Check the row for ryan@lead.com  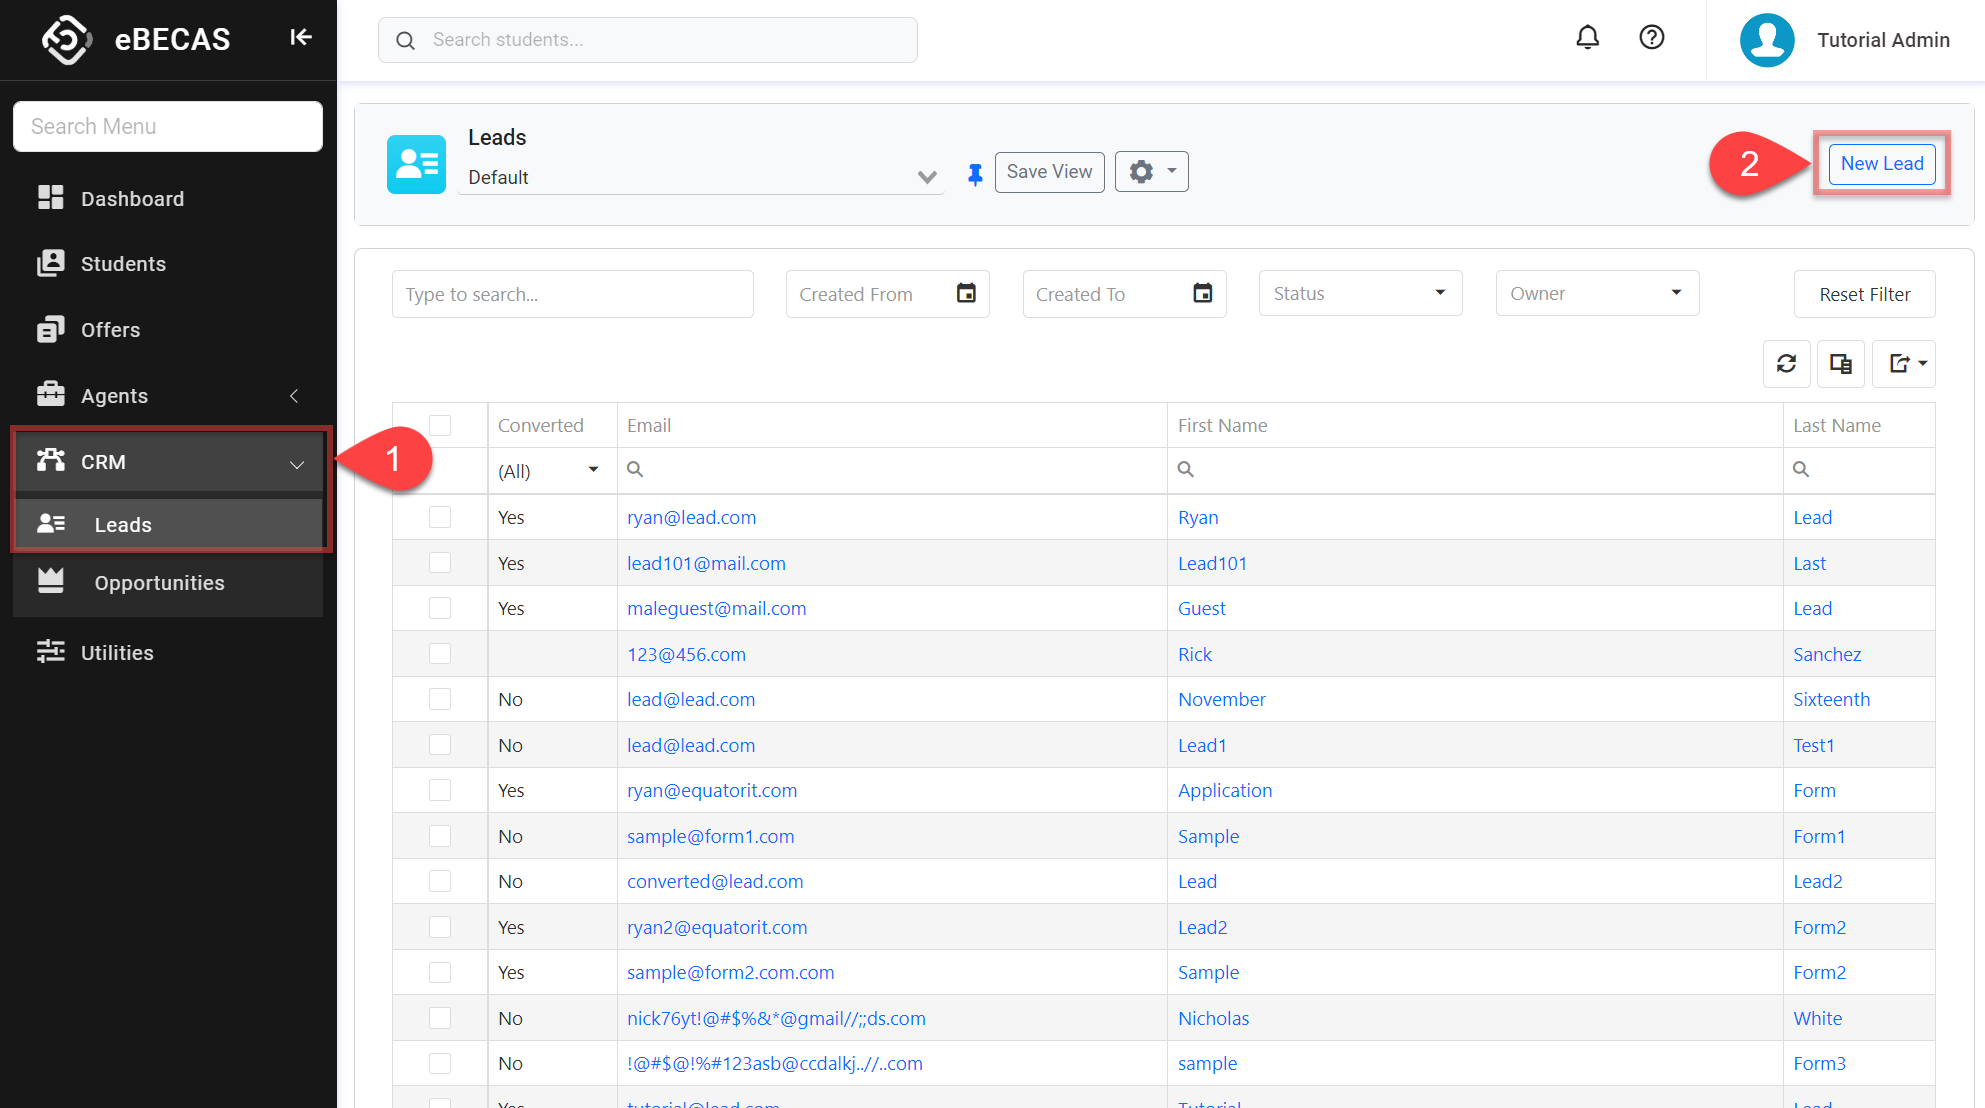pos(440,517)
